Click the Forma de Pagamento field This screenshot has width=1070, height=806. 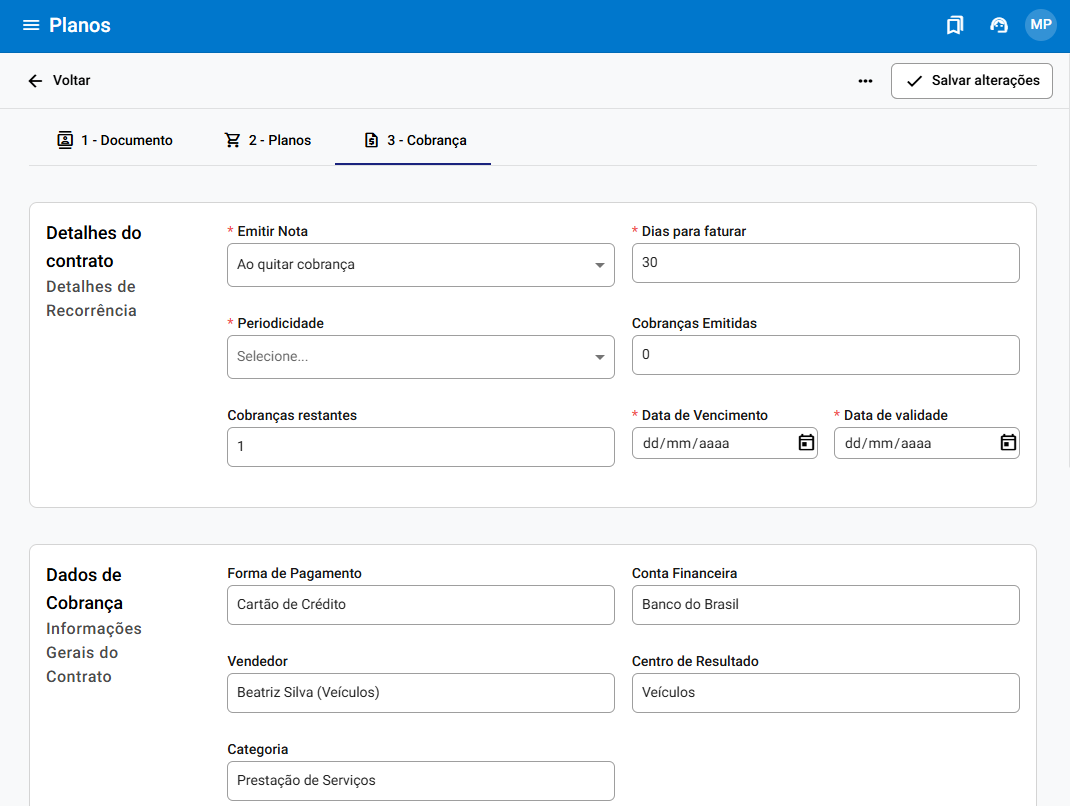click(x=421, y=605)
